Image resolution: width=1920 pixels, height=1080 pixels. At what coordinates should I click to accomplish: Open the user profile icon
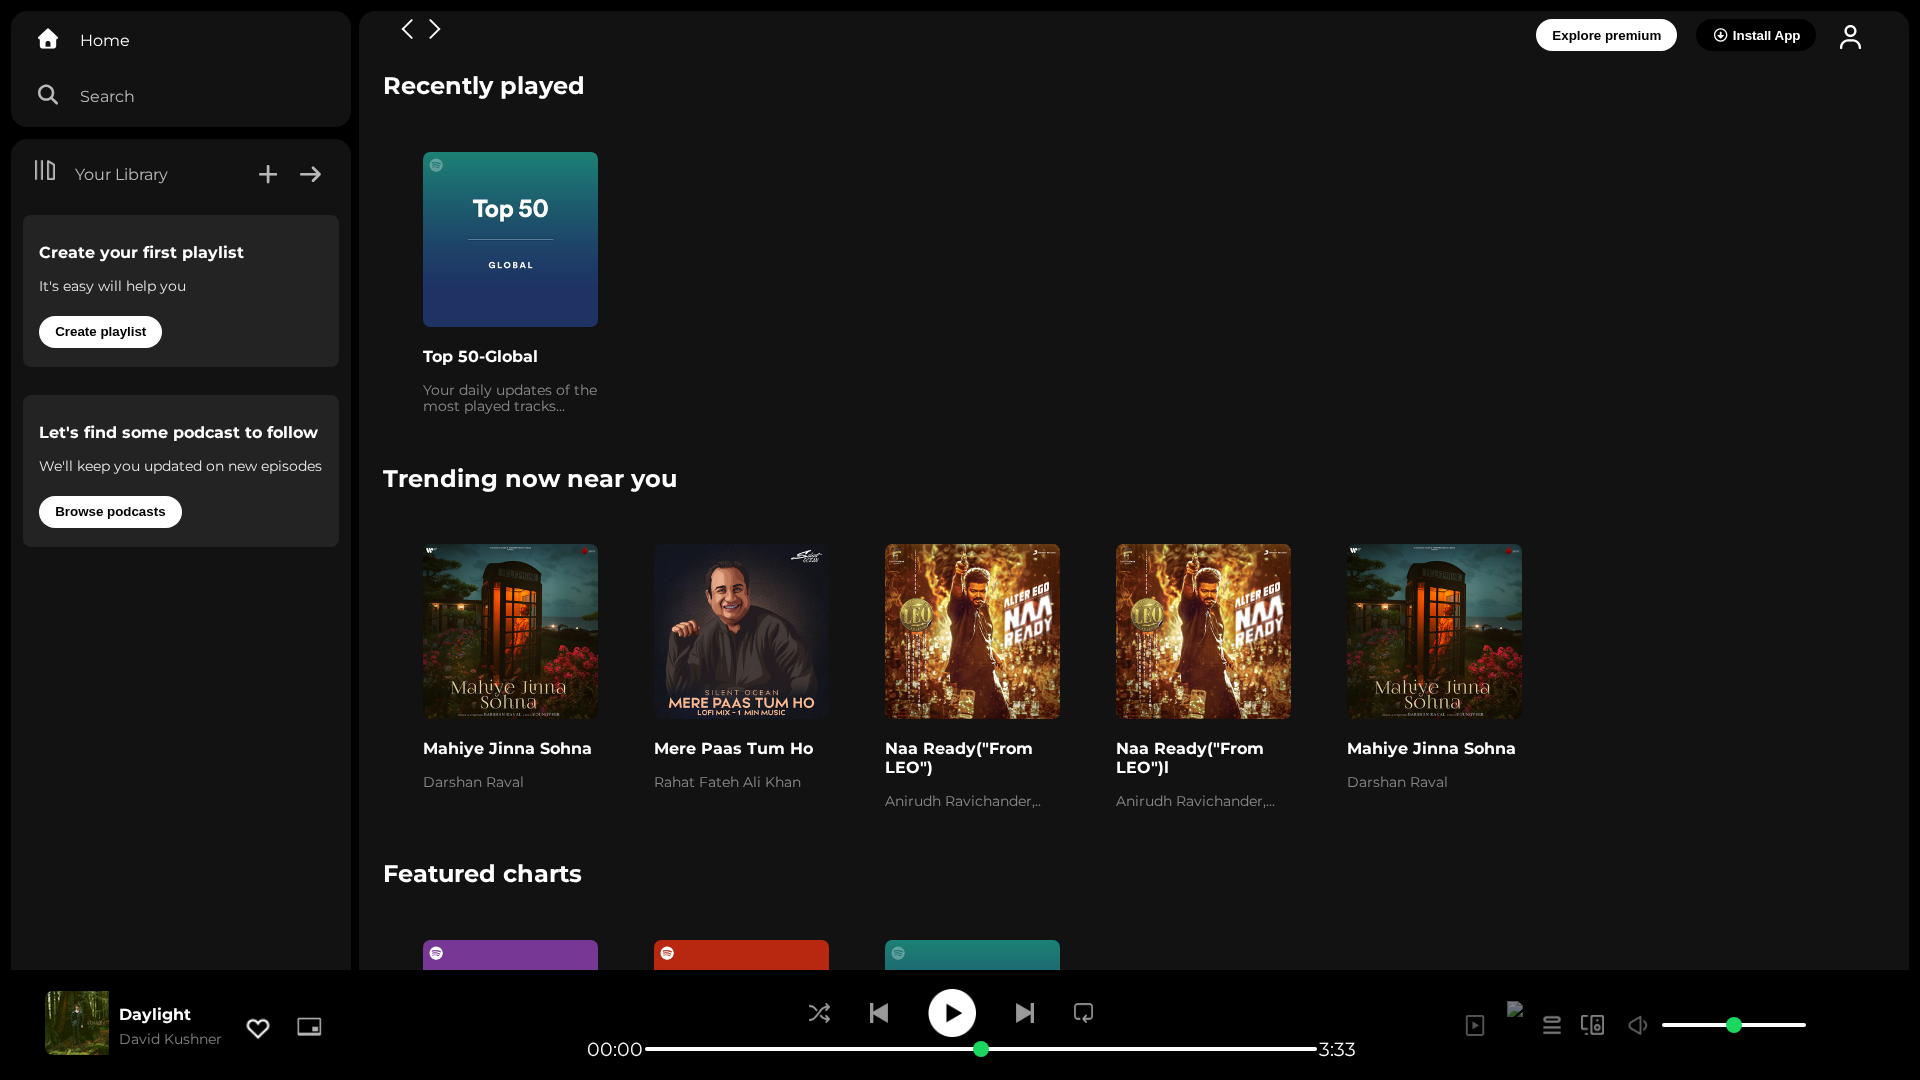1850,37
